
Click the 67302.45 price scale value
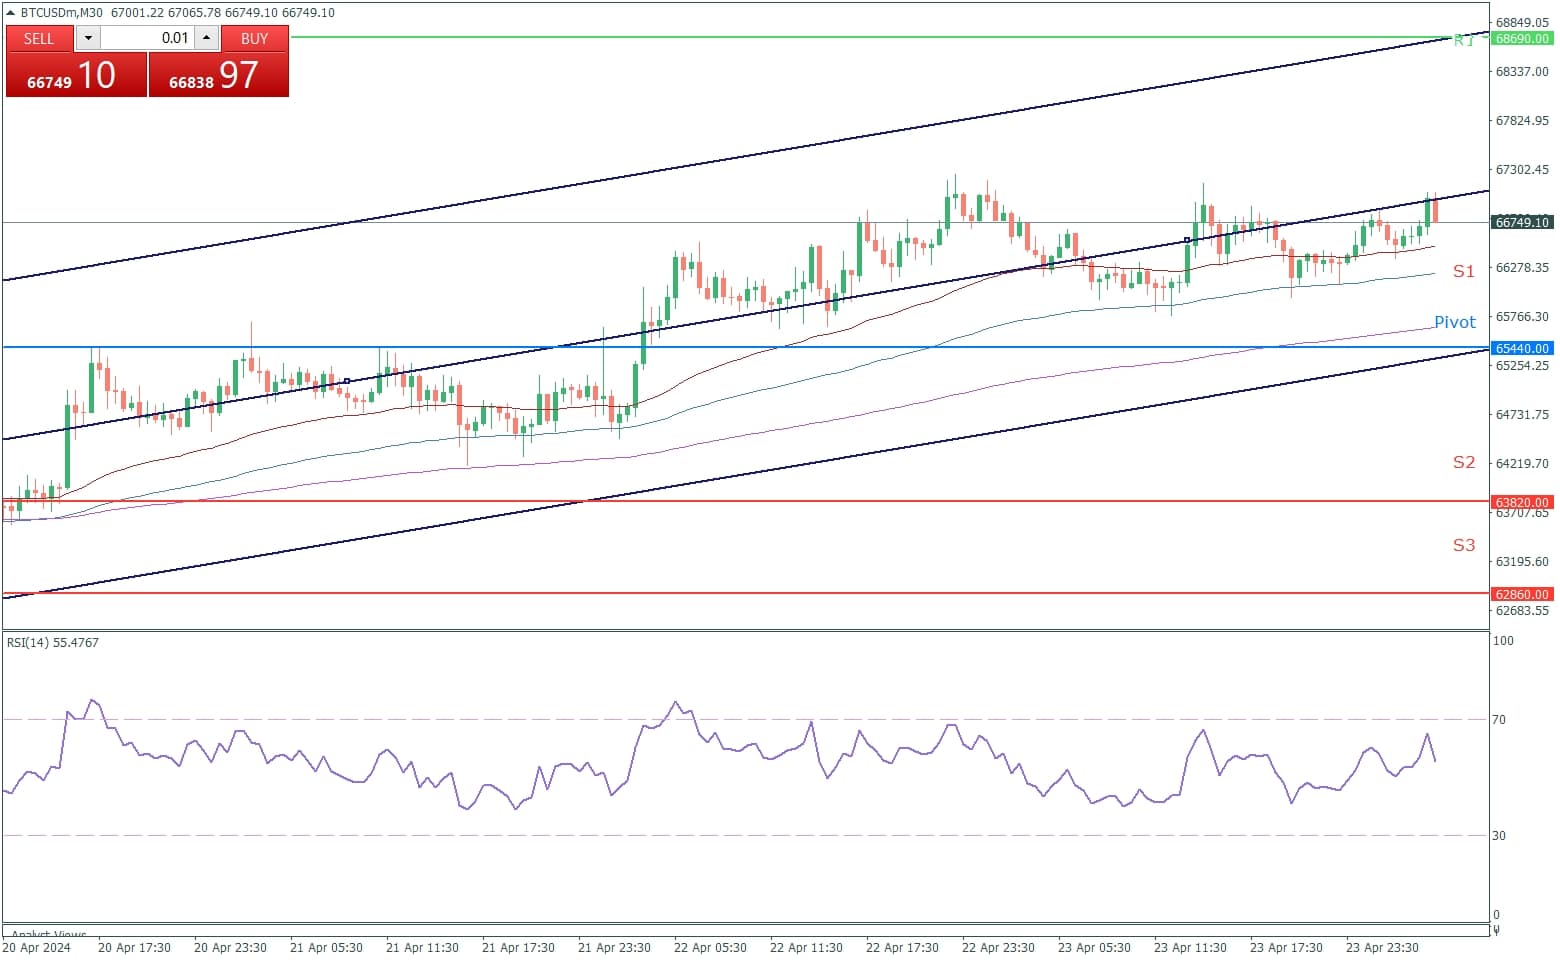pos(1522,169)
